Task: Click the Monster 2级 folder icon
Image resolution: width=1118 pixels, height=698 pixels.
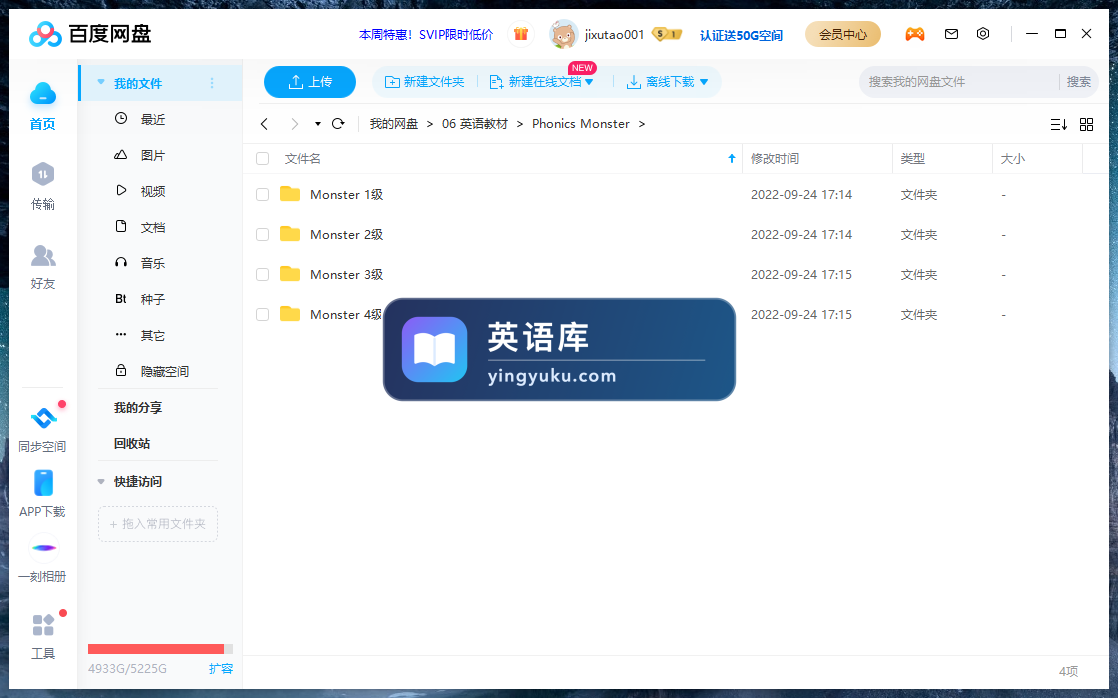Action: point(290,234)
